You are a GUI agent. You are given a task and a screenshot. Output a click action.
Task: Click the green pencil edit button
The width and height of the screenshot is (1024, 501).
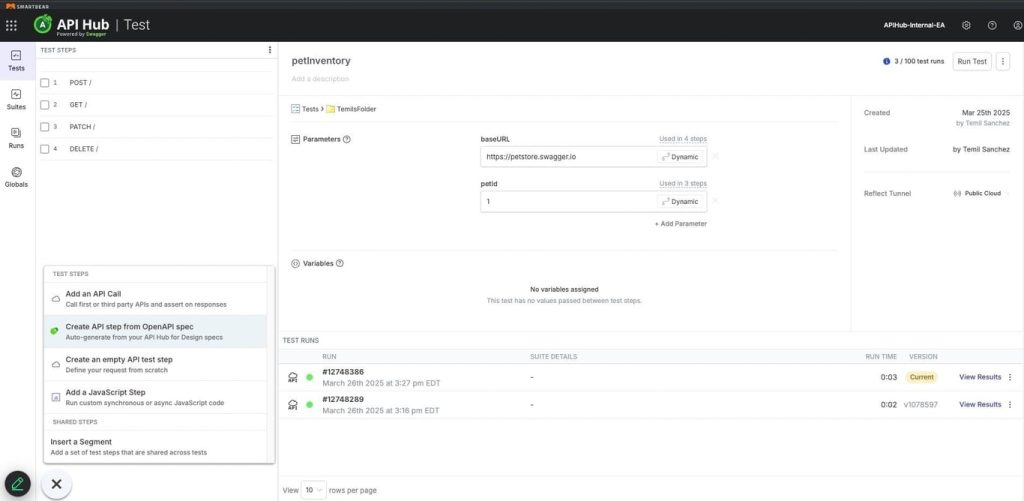click(17, 484)
